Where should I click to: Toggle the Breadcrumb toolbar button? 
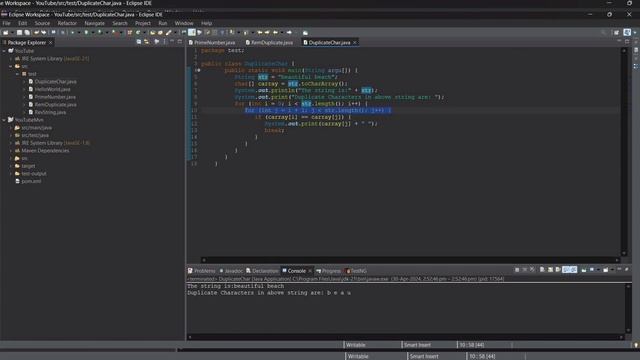pyautogui.click(x=184, y=32)
